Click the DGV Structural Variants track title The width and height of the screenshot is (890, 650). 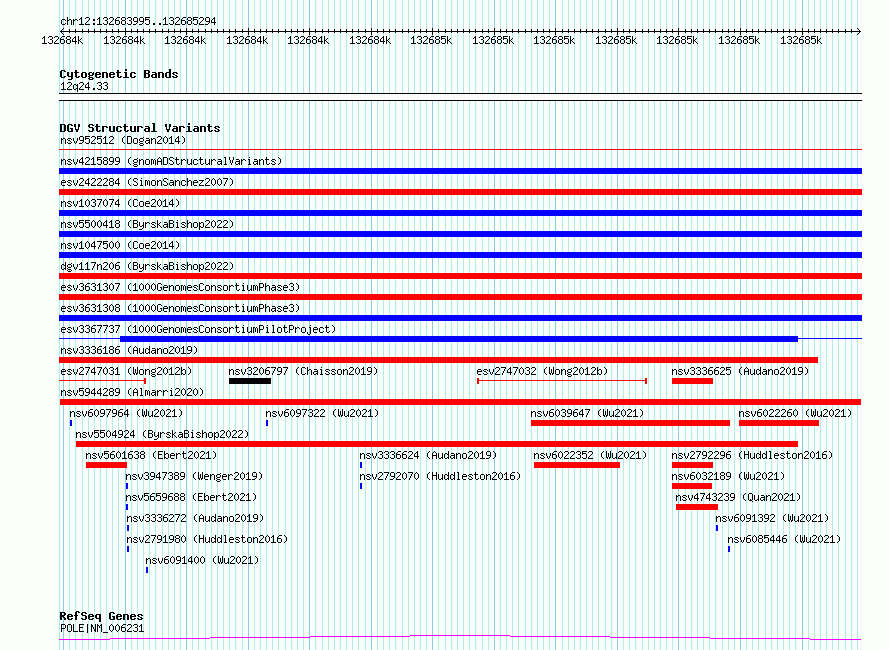pyautogui.click(x=140, y=128)
